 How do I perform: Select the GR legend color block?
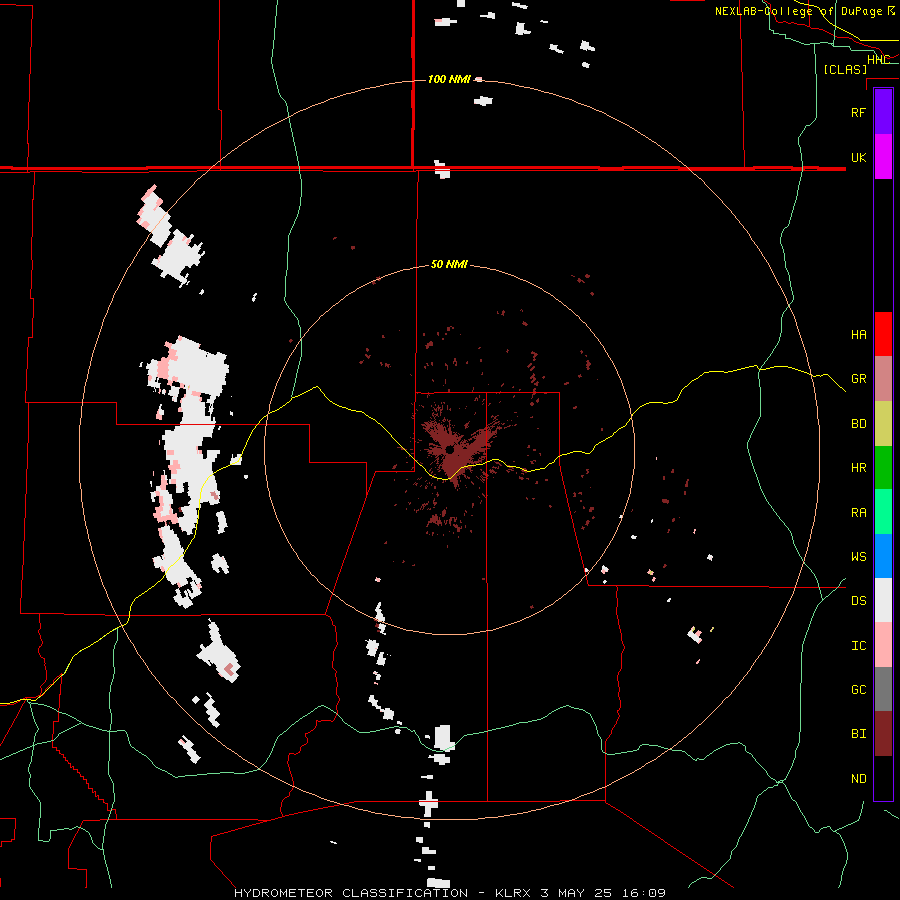pyautogui.click(x=883, y=378)
